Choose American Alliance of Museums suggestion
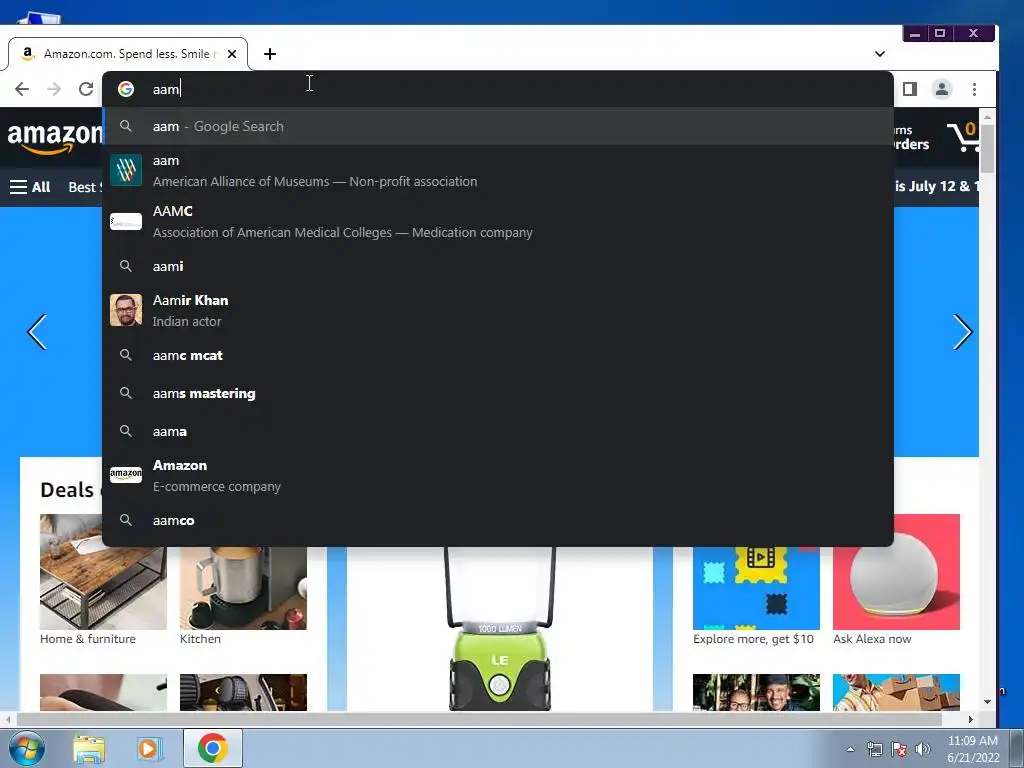Screen dimensions: 1024x768 click(x=498, y=170)
